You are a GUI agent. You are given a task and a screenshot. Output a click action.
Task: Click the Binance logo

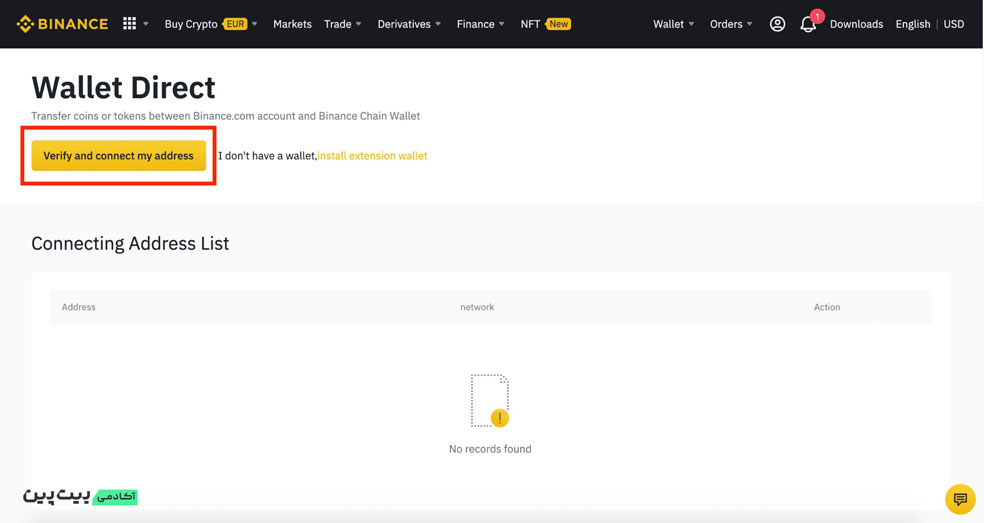tap(62, 24)
